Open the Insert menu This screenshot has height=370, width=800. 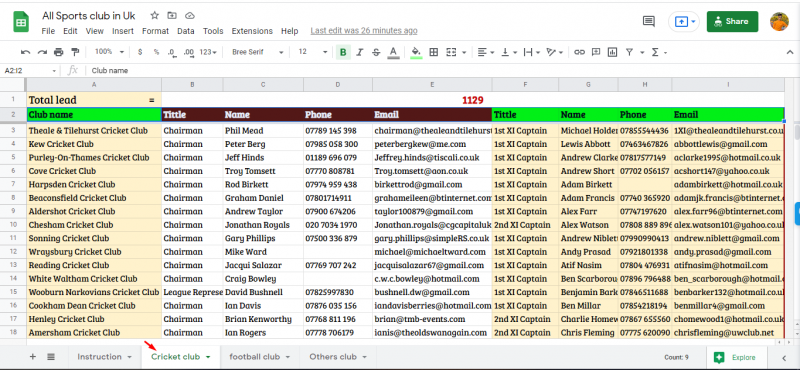[123, 31]
